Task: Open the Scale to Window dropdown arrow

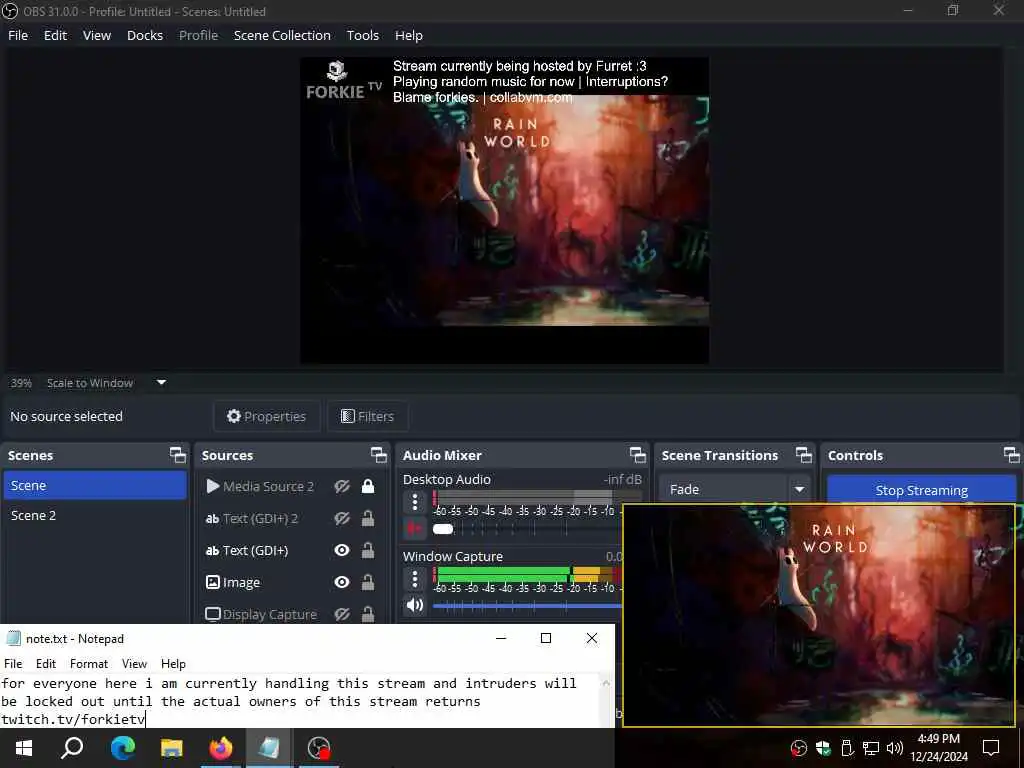Action: [x=161, y=383]
